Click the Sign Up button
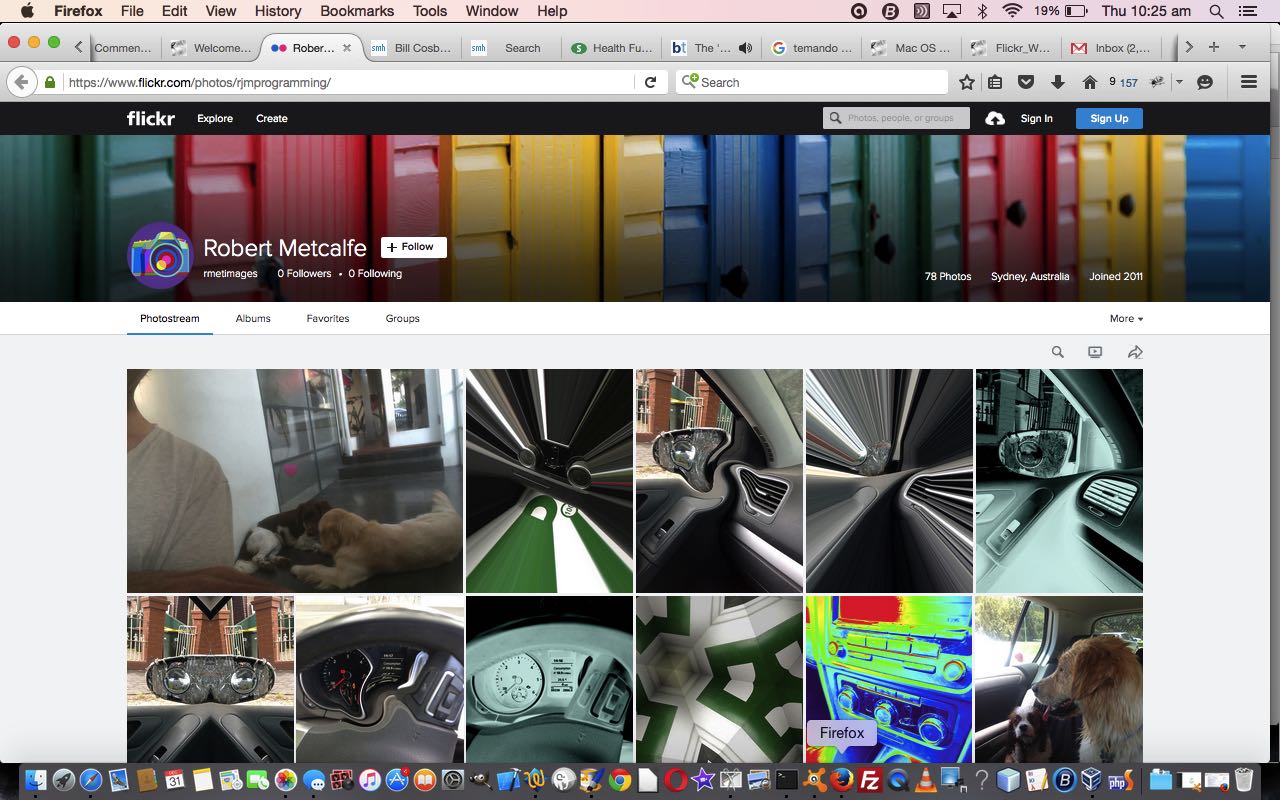This screenshot has height=800, width=1280. (x=1108, y=118)
